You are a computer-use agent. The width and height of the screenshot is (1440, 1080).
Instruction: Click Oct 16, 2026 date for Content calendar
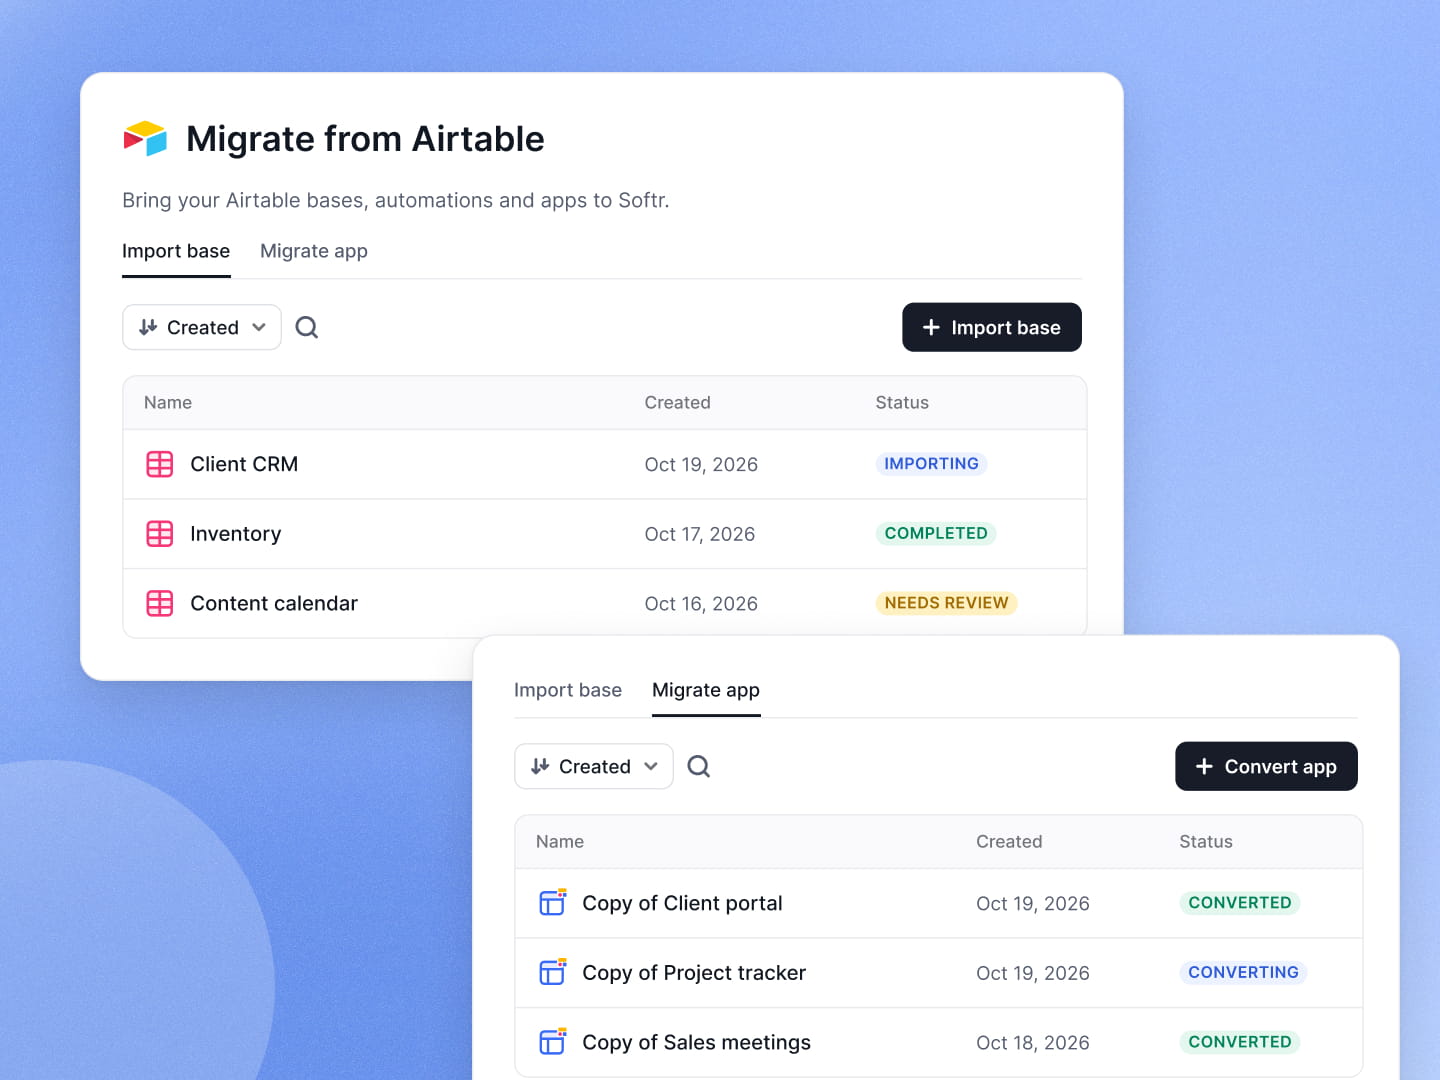[x=701, y=604]
